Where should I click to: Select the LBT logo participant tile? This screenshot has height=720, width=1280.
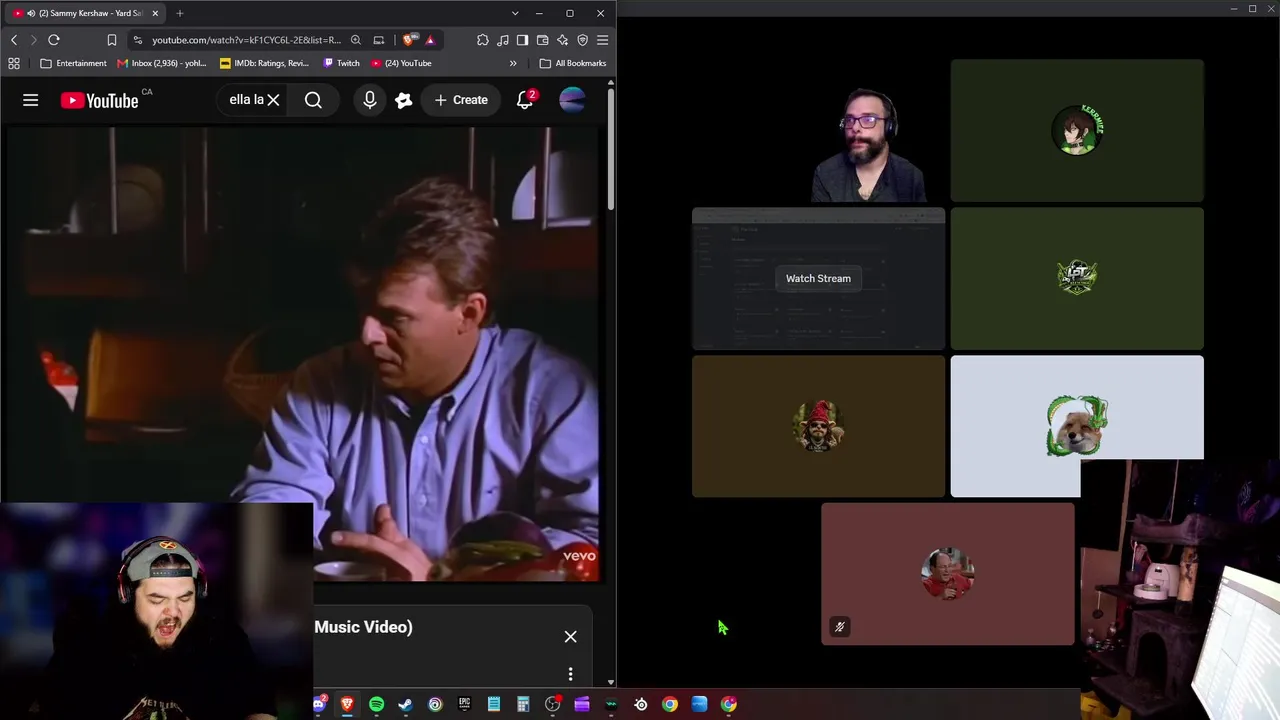tap(1077, 278)
